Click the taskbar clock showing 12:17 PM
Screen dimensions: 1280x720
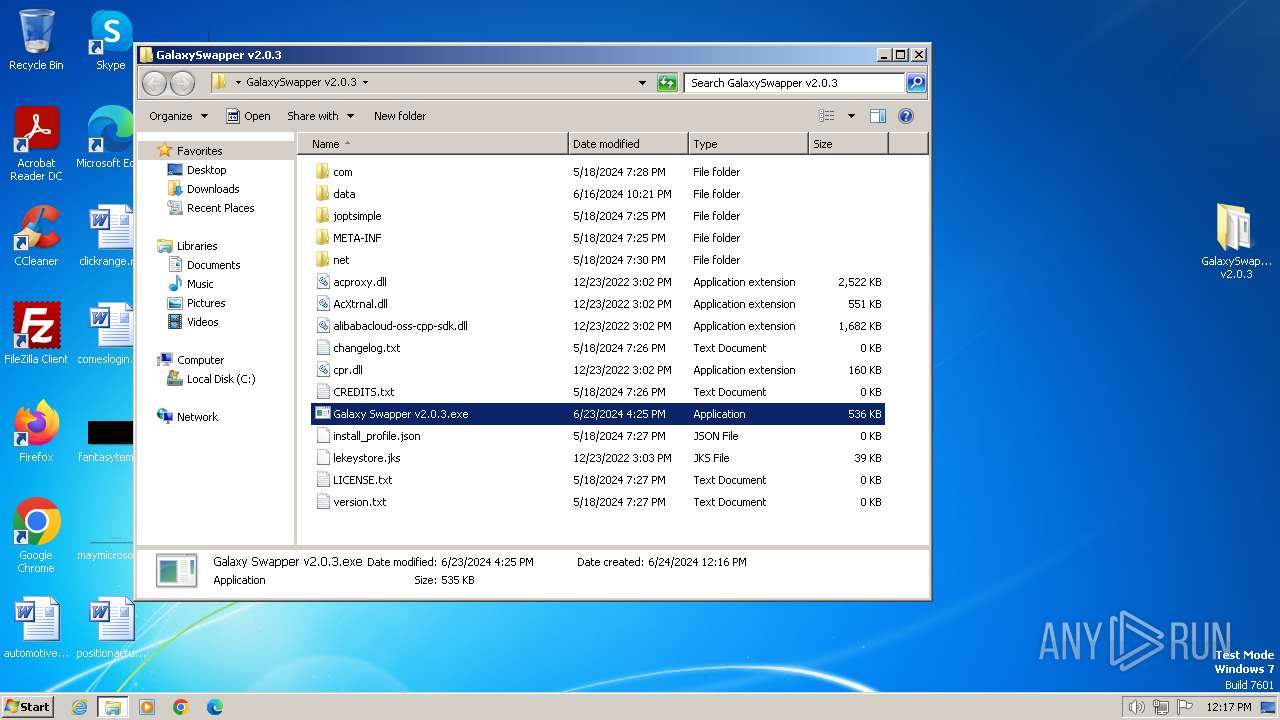tap(1228, 707)
